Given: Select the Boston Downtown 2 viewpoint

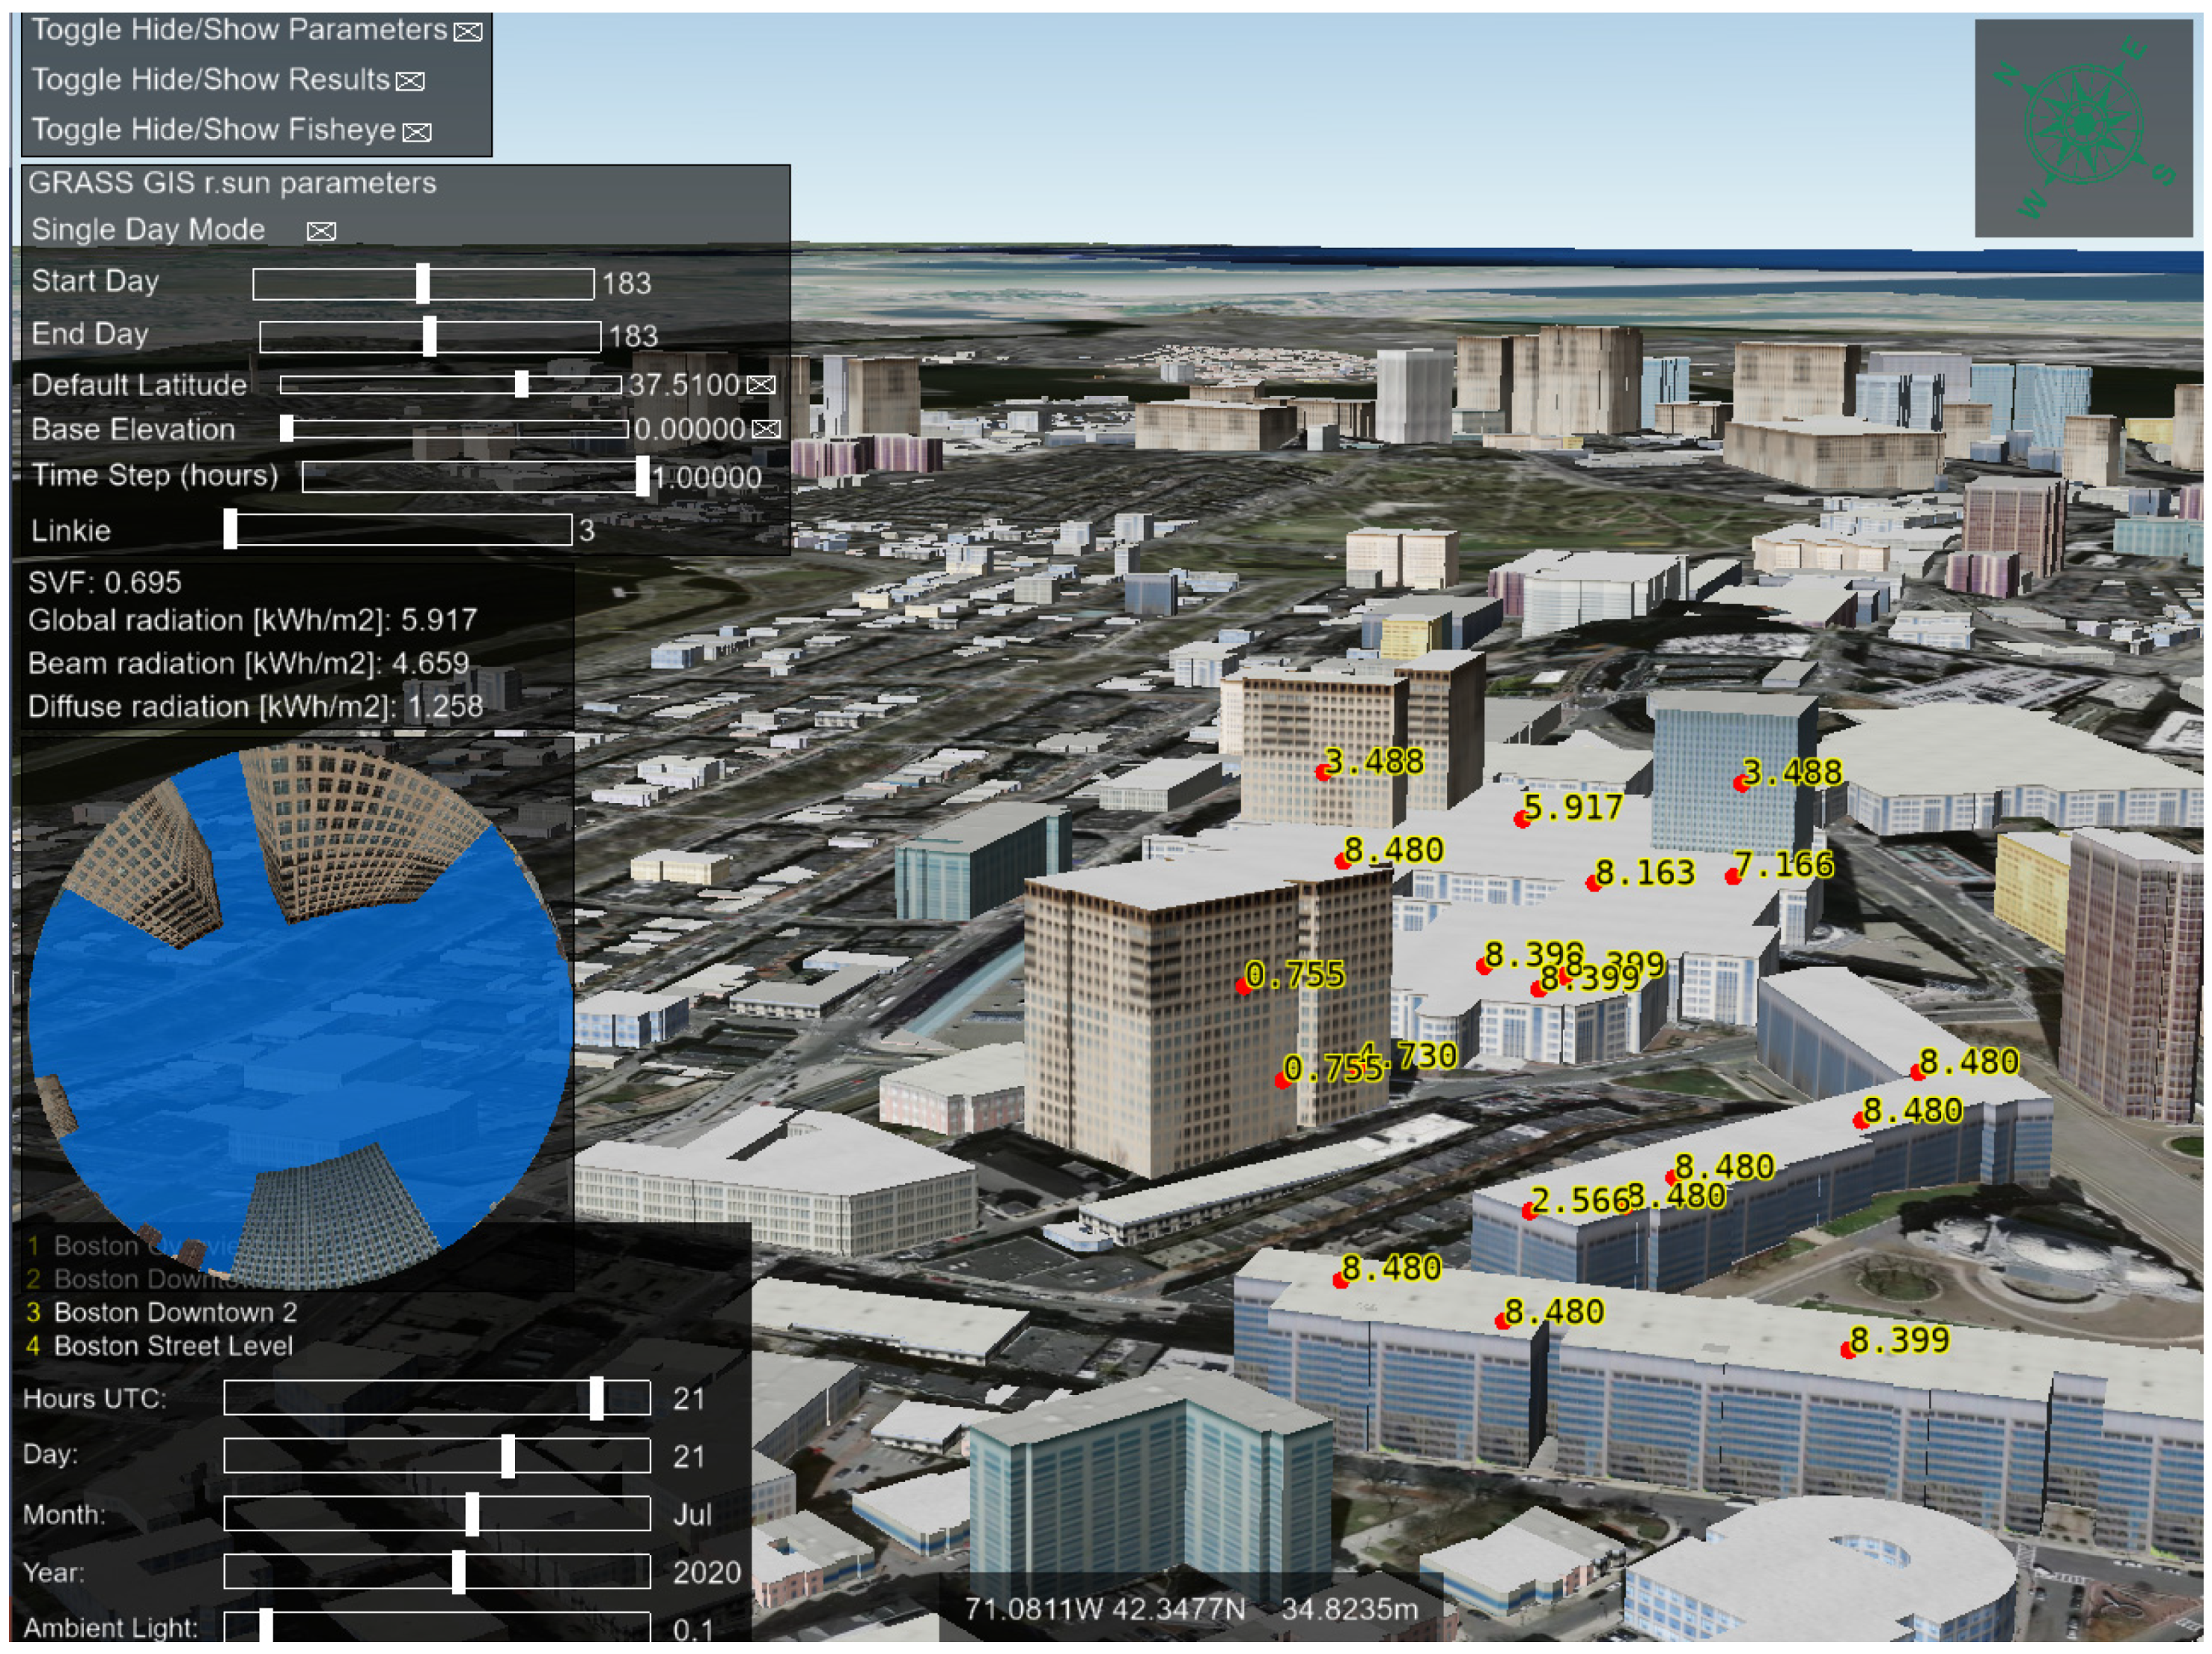Looking at the screenshot, I should pos(174,1312).
